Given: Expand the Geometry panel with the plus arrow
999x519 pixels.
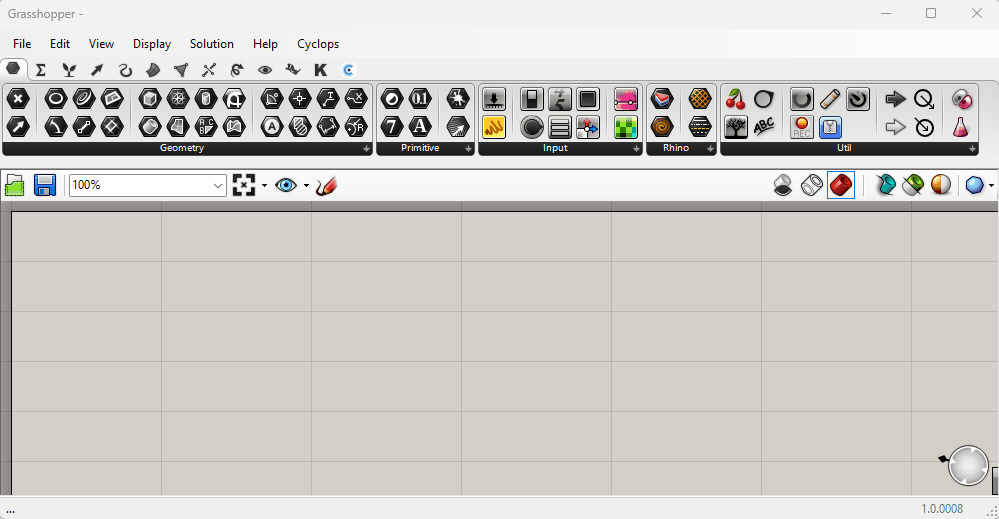Looking at the screenshot, I should click(366, 149).
